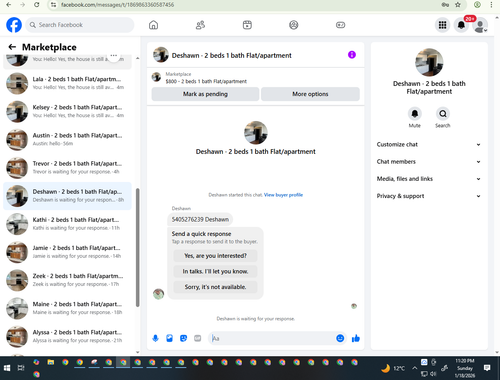Bookmark this page with the star icon
Image resolution: width=500 pixels, height=380 pixels.
point(458,5)
